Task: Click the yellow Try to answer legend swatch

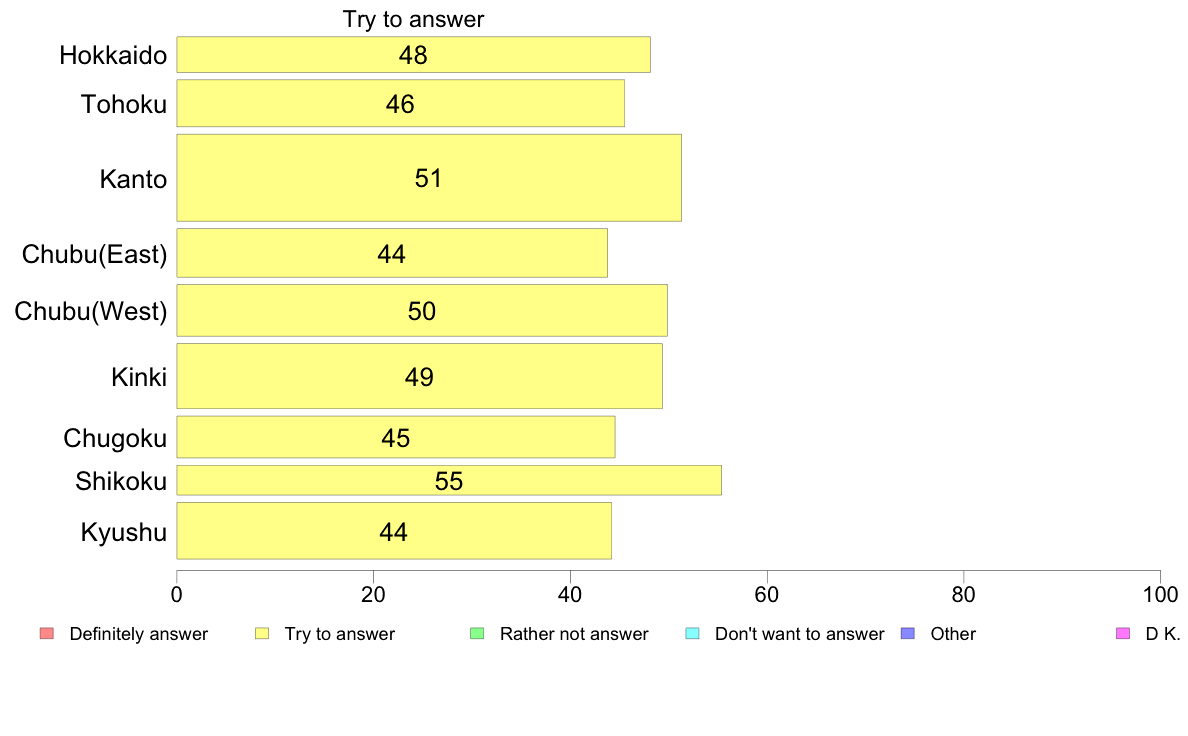Action: (262, 634)
